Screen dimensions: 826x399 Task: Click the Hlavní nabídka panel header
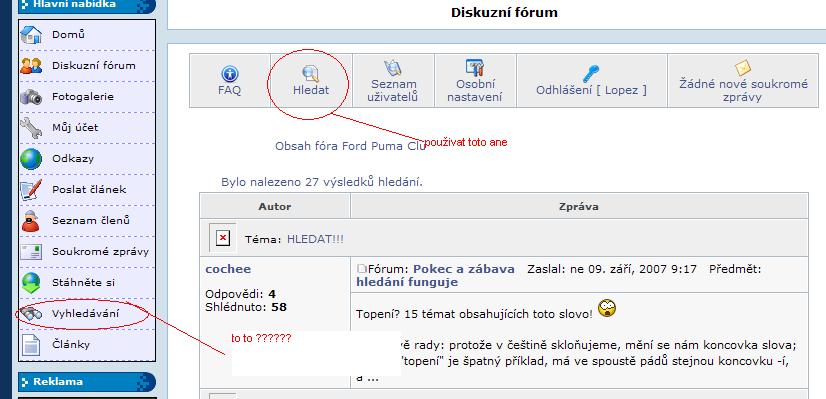87,5
